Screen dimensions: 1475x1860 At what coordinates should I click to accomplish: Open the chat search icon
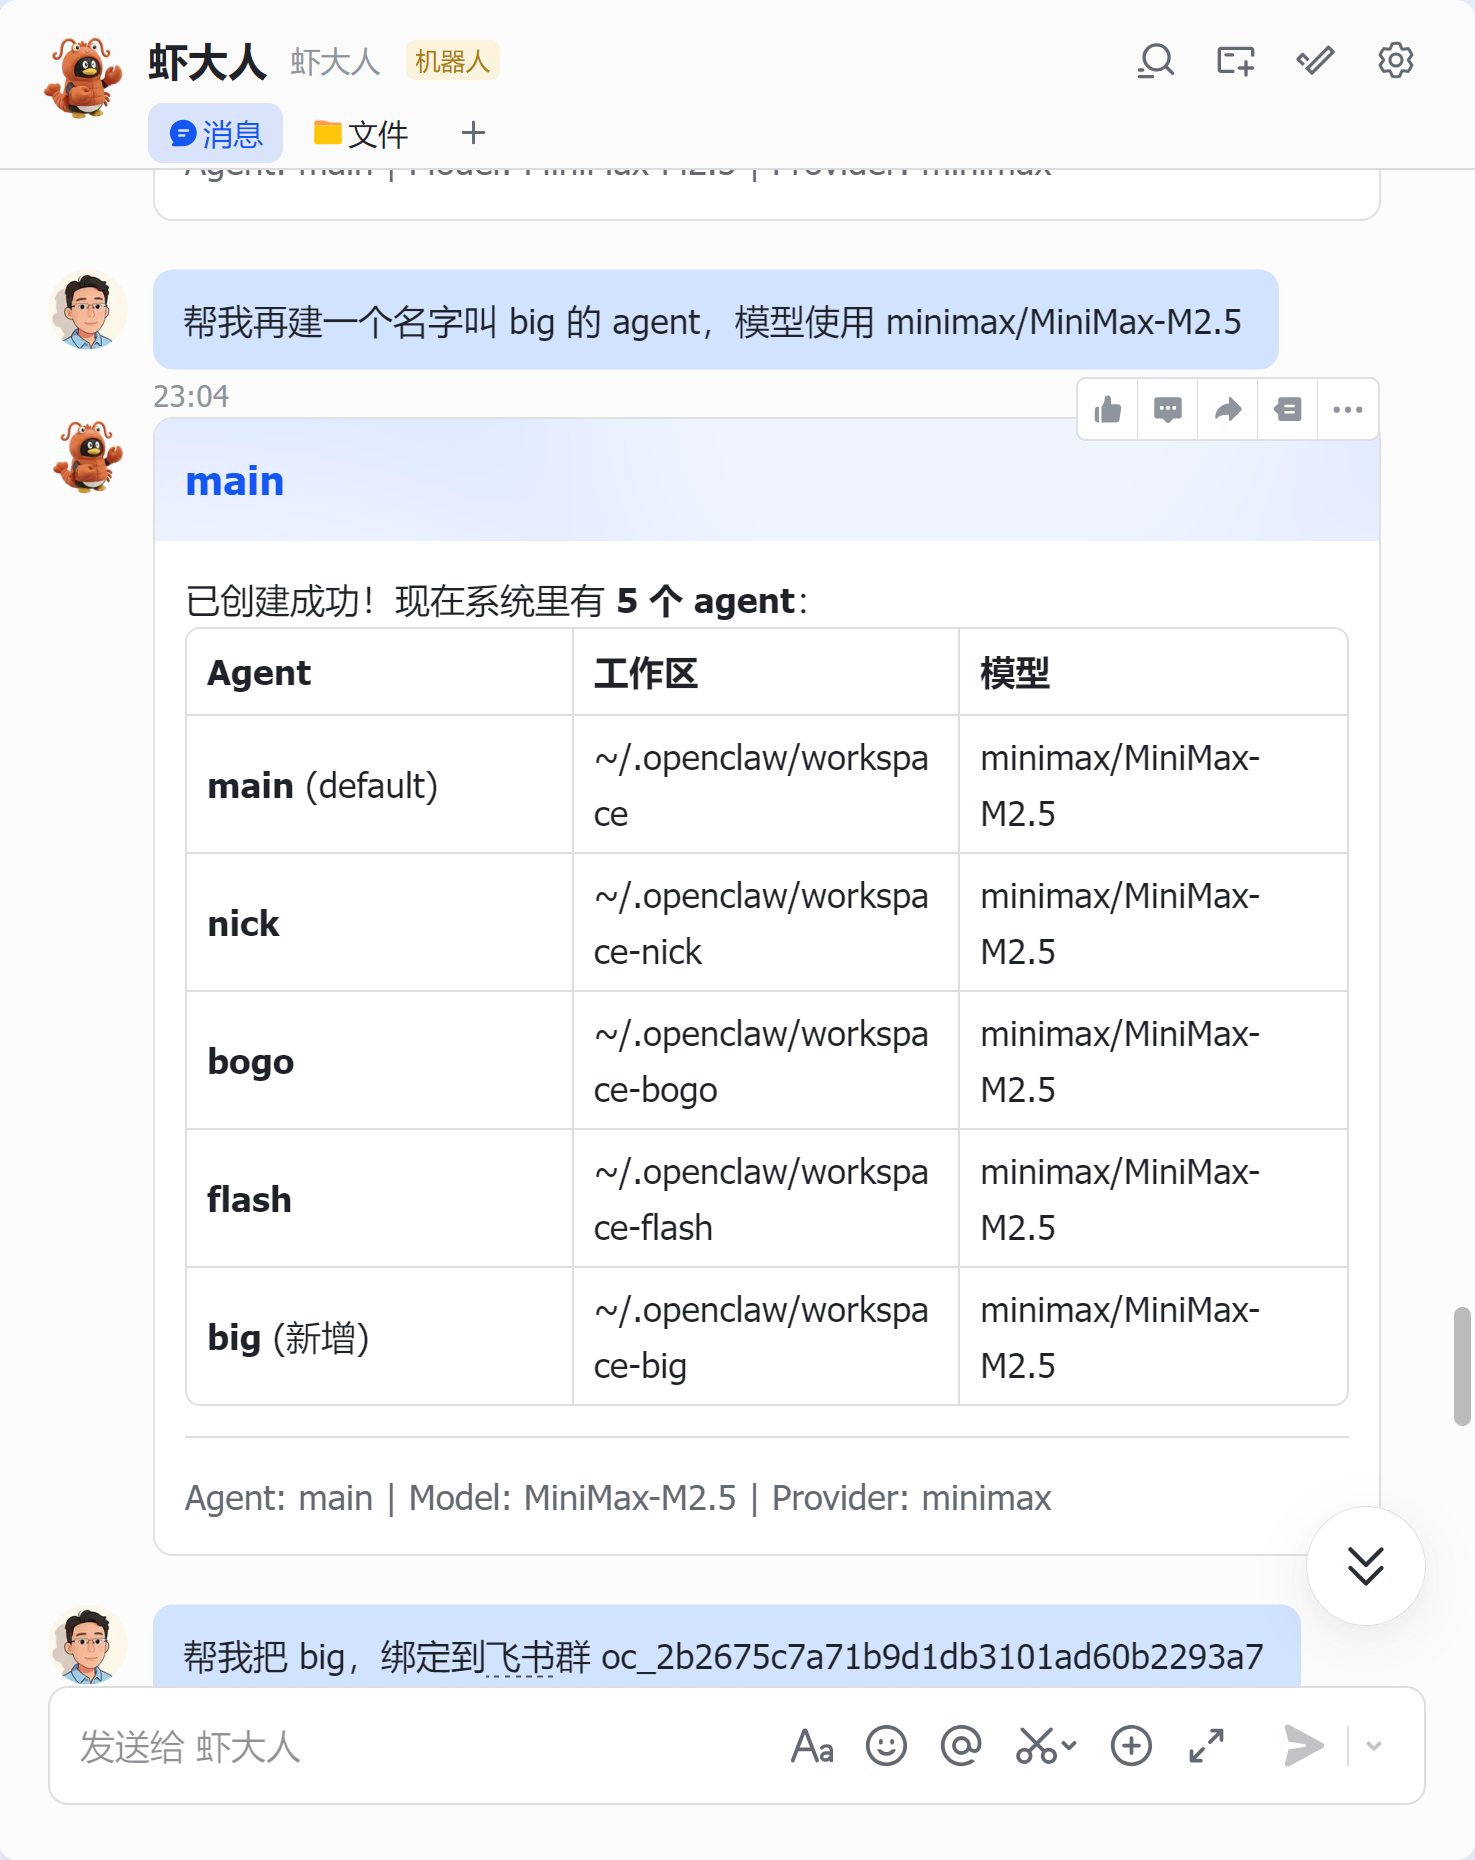1155,61
